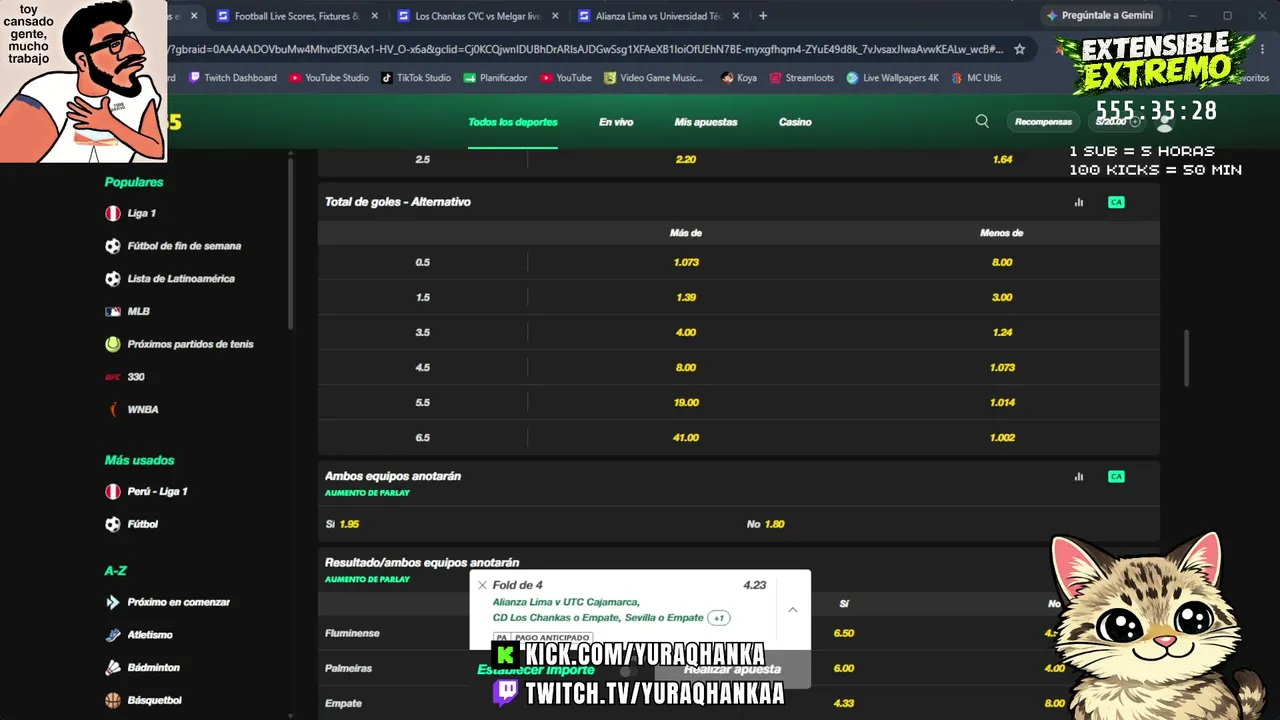Collapse the Total de goles - Alternativo market
The image size is (1280, 720).
coord(739,202)
